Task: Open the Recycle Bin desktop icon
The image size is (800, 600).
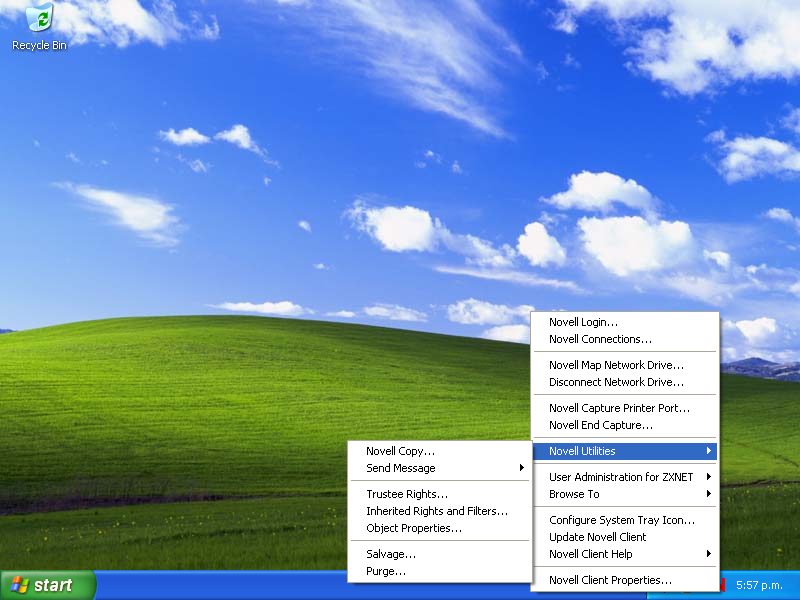Action: pos(39,27)
